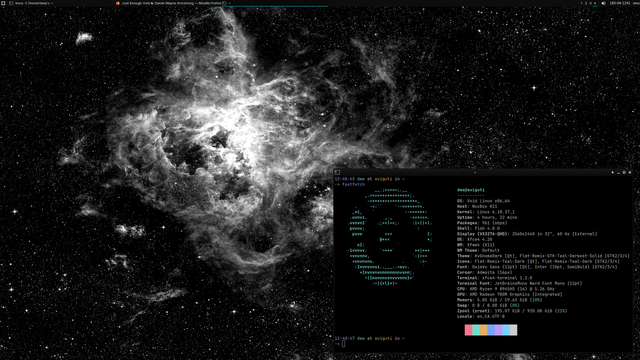Close the xfce4-terminal window
The height and width of the screenshot is (360, 640).
click(630, 172)
